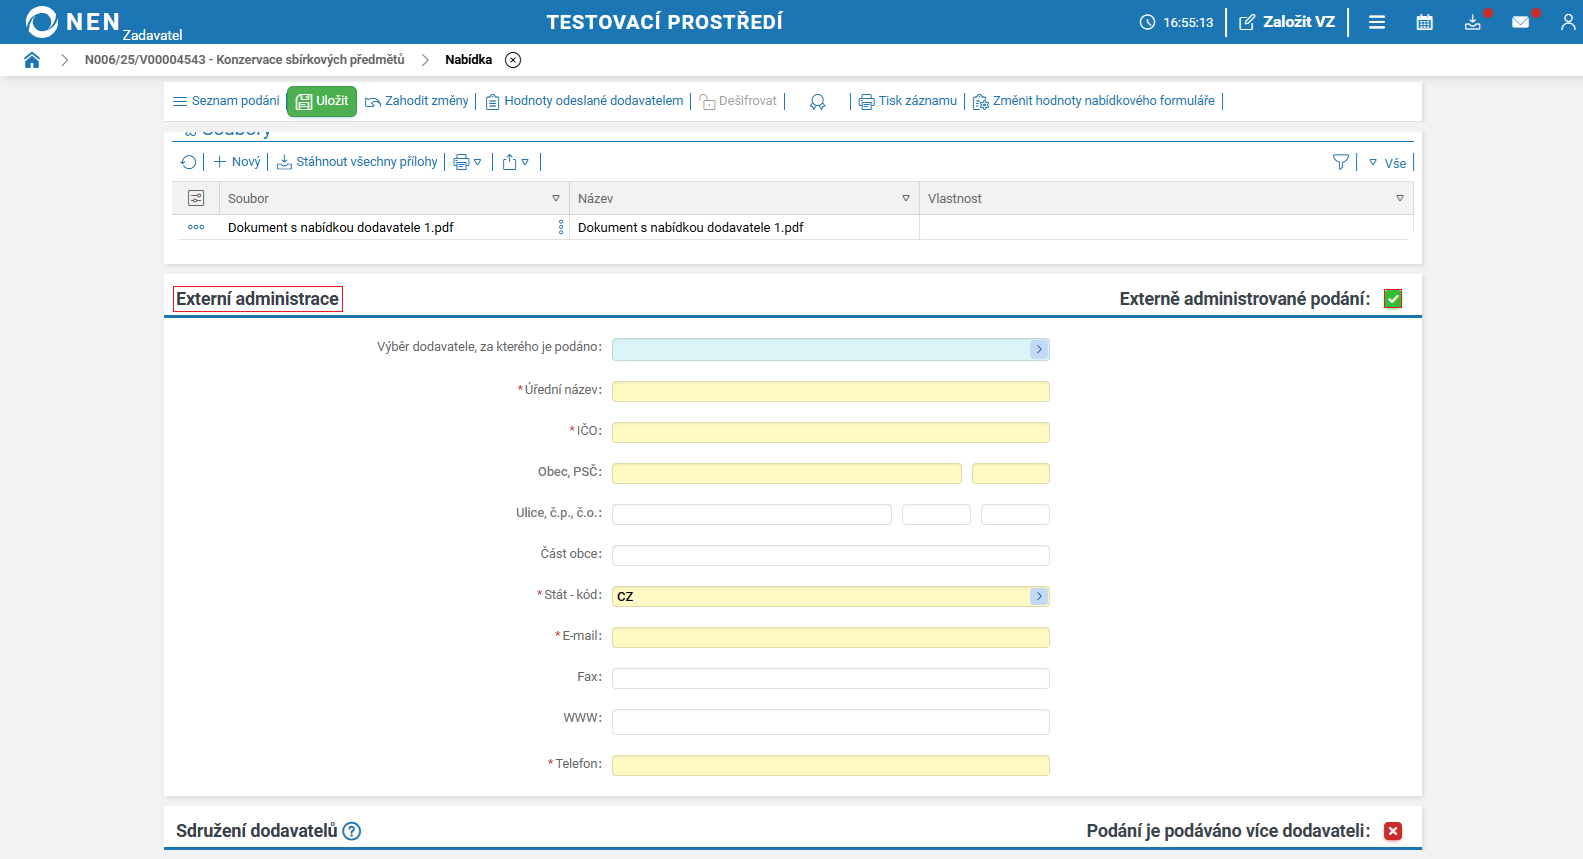Expand the Výběr dodavatele selector arrow
Screen dimensions: 1583x859
pos(1039,349)
